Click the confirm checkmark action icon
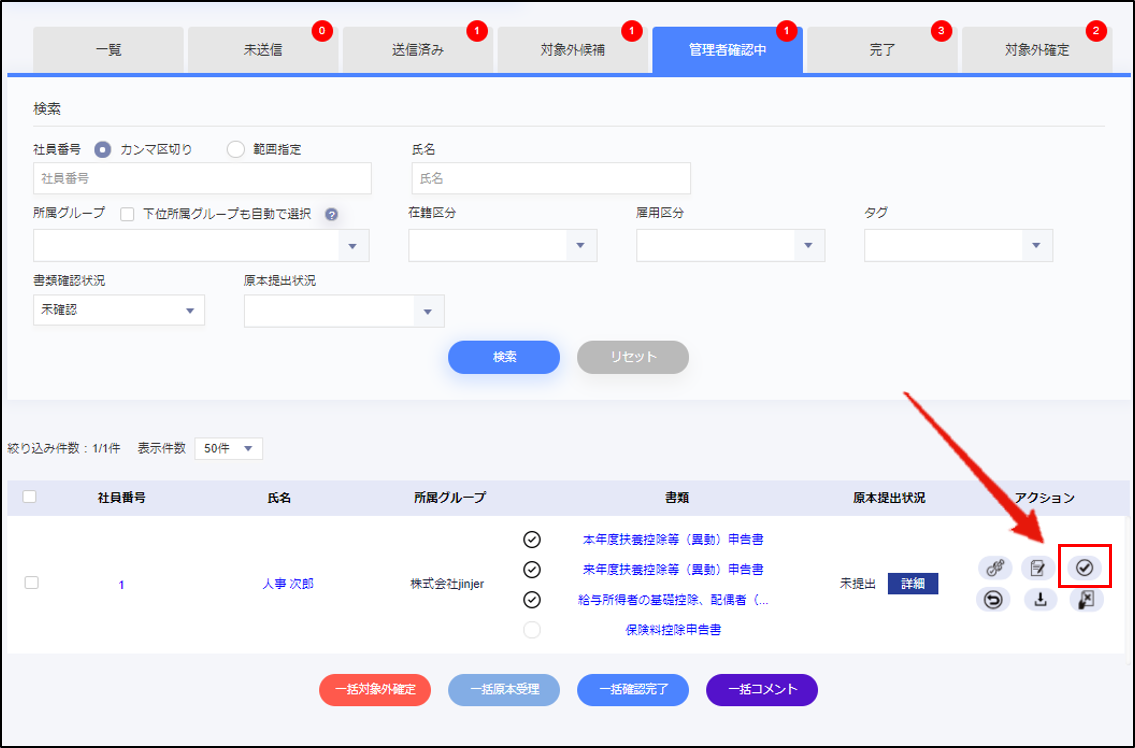Viewport: 1135px width, 748px height. [1084, 568]
